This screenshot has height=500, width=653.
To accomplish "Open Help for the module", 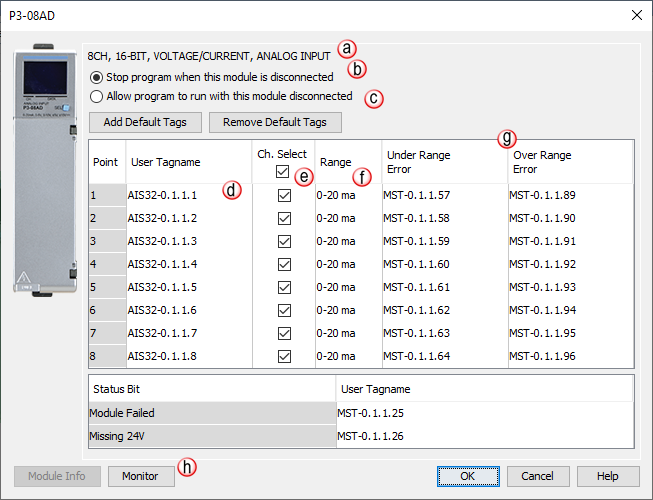I will point(606,476).
